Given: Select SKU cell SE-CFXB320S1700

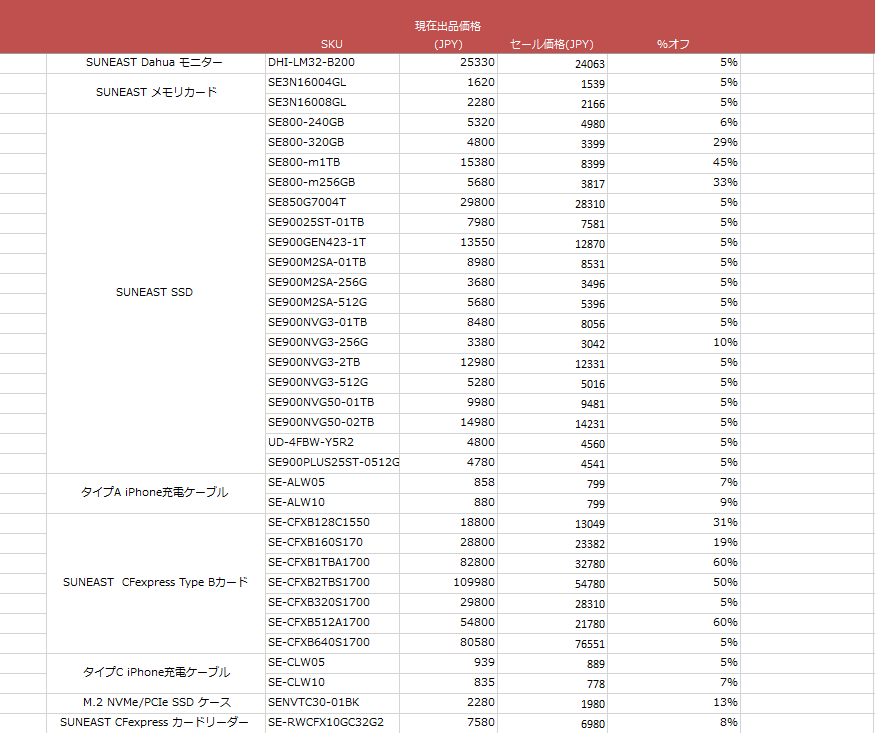Looking at the screenshot, I should 333,603.
